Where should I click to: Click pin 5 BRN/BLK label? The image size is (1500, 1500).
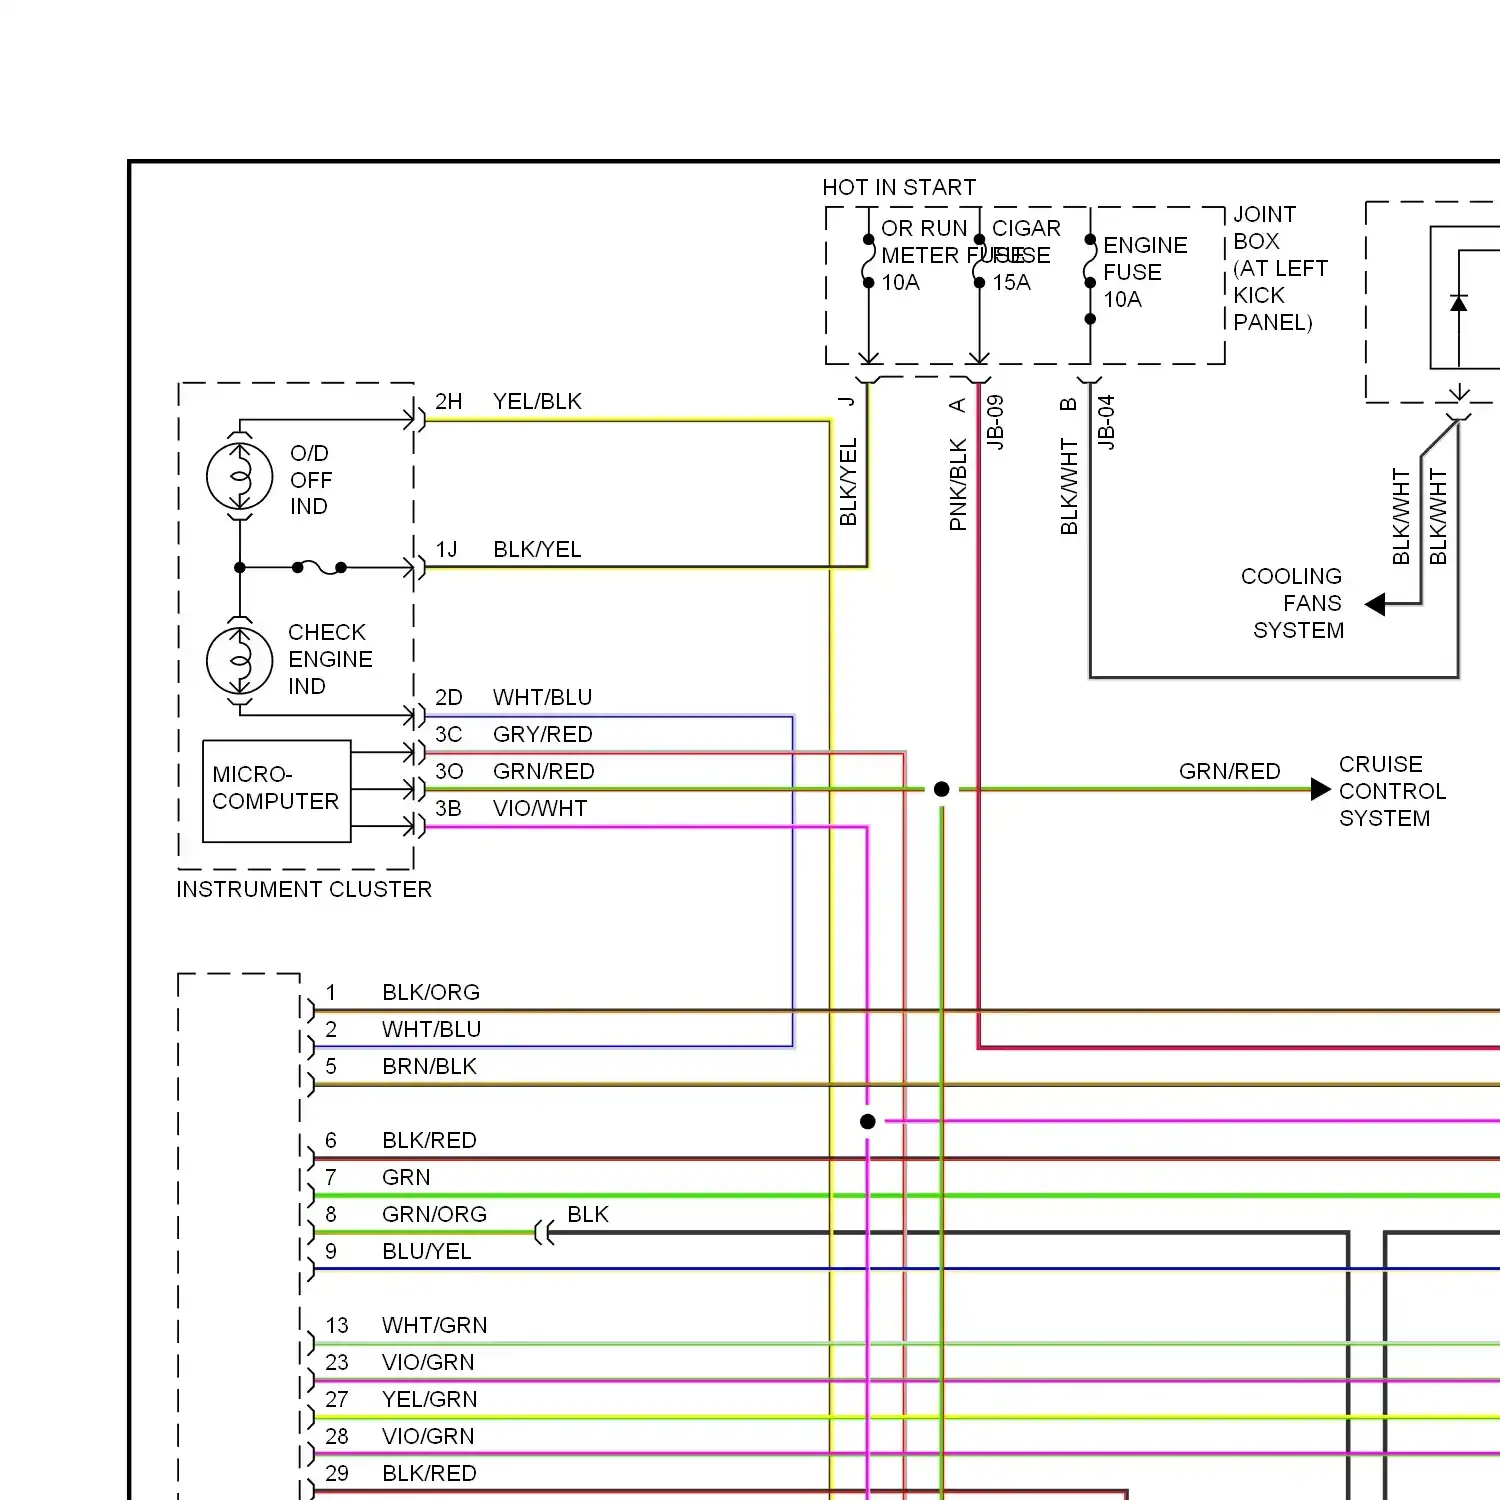coord(400,1067)
